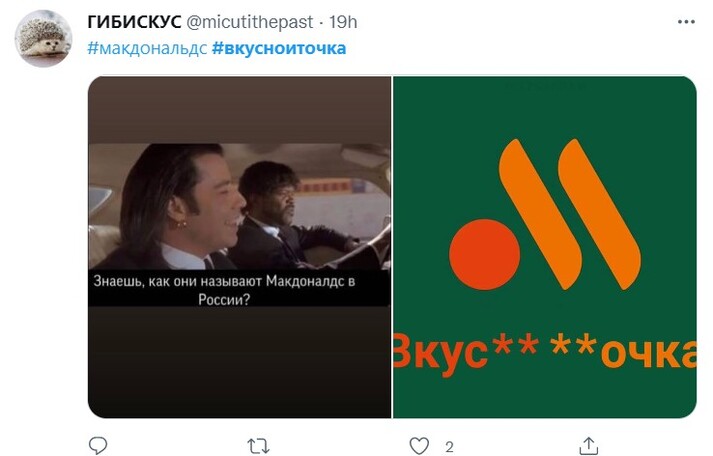Click the reply speech bubble icon
The image size is (713, 456).
click(x=98, y=446)
